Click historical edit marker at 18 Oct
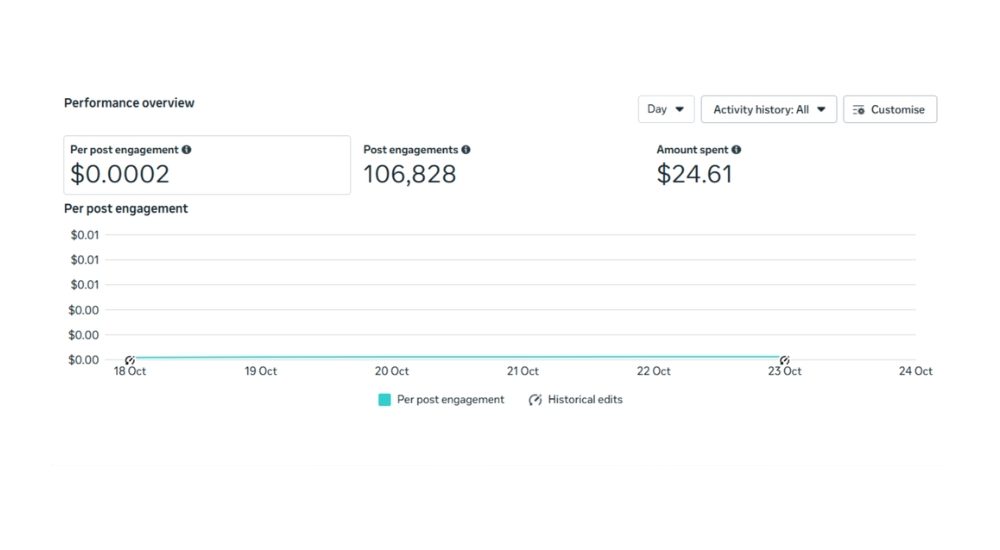This screenshot has width=1000, height=550. coord(130,360)
